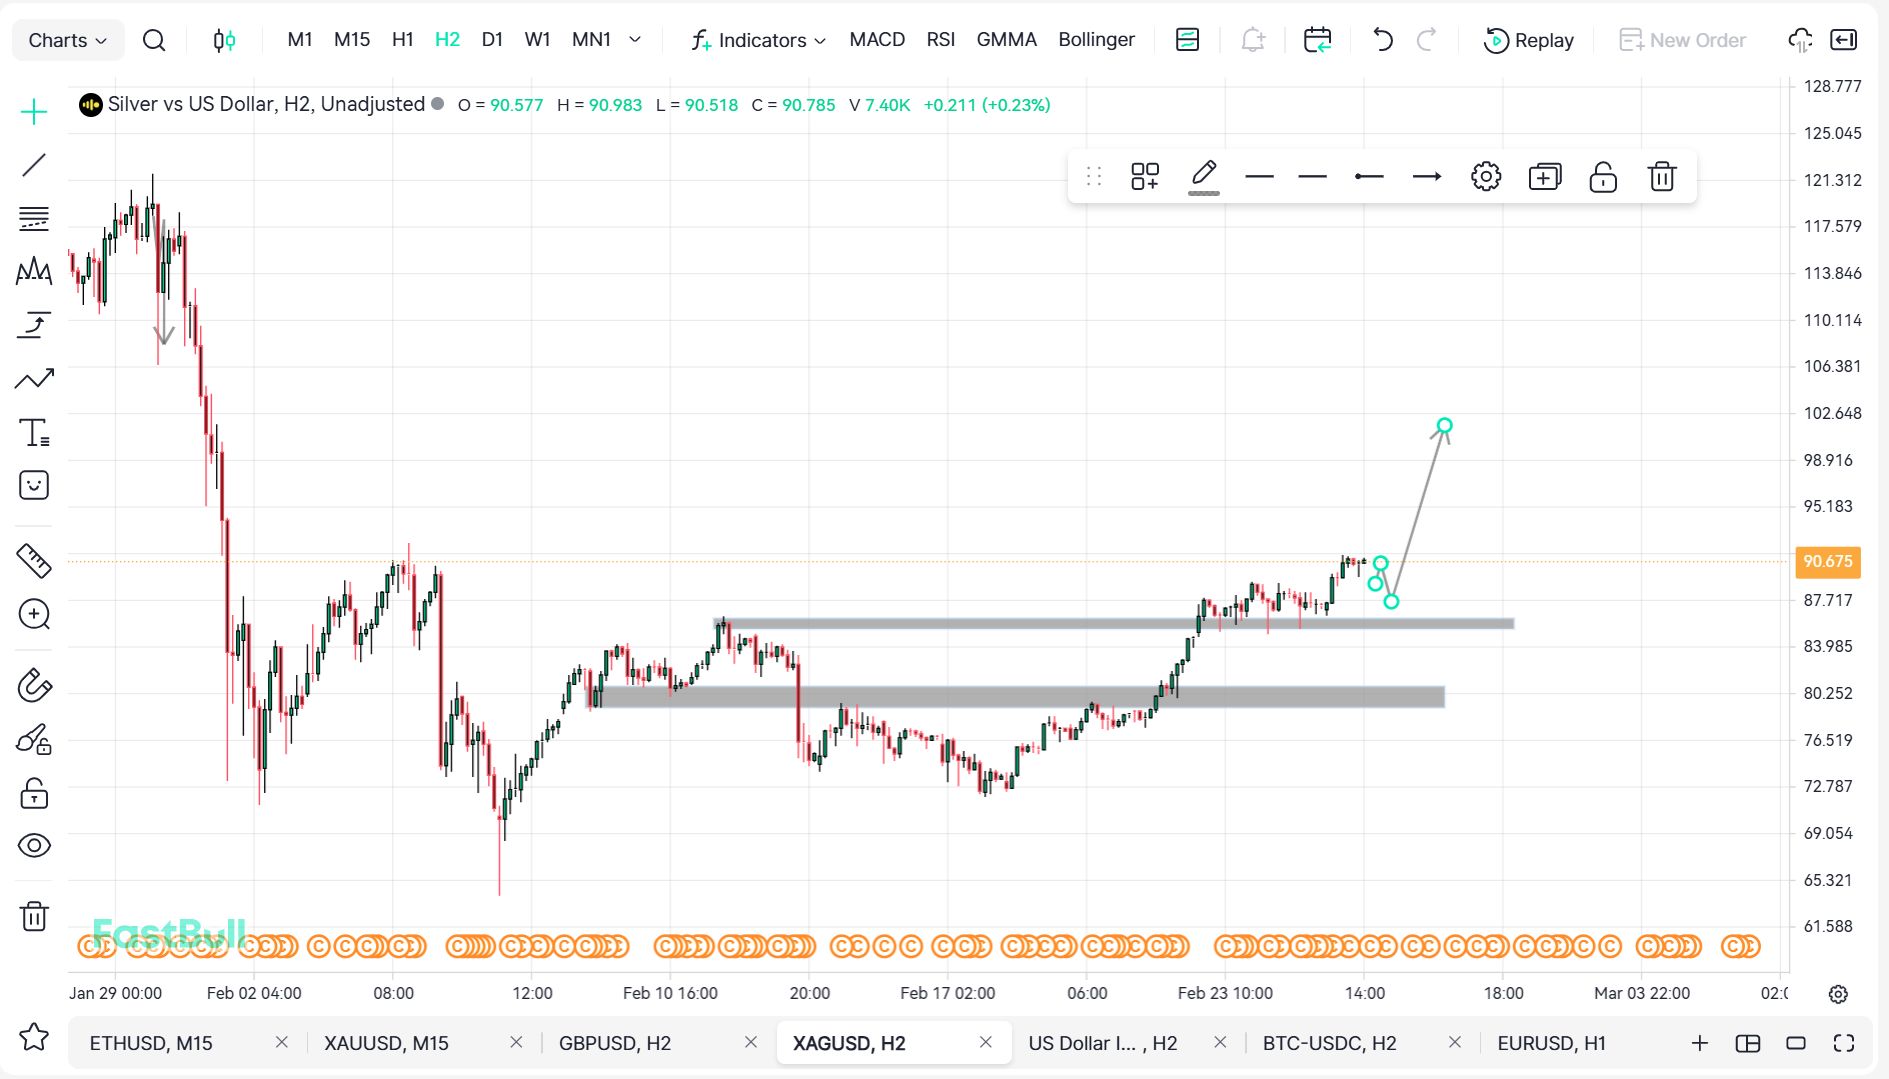The image size is (1889, 1079).
Task: Toggle drawings visibility with eye icon
Action: click(34, 846)
